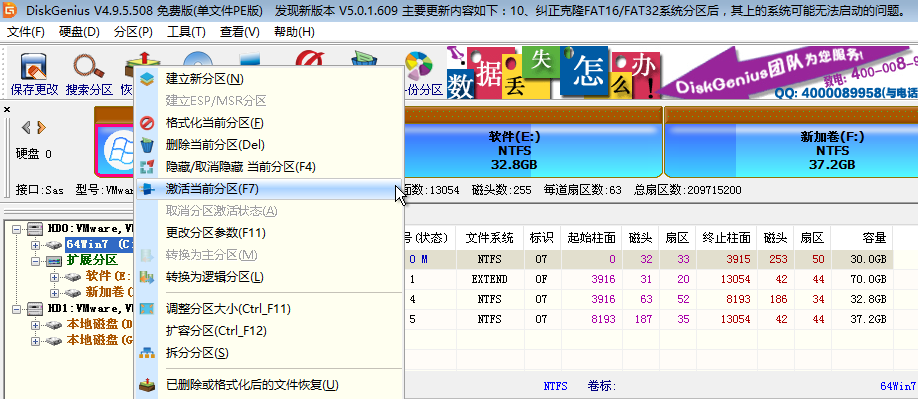This screenshot has width=918, height=399.
Task: Click the 标识 column header
Action: (542, 238)
